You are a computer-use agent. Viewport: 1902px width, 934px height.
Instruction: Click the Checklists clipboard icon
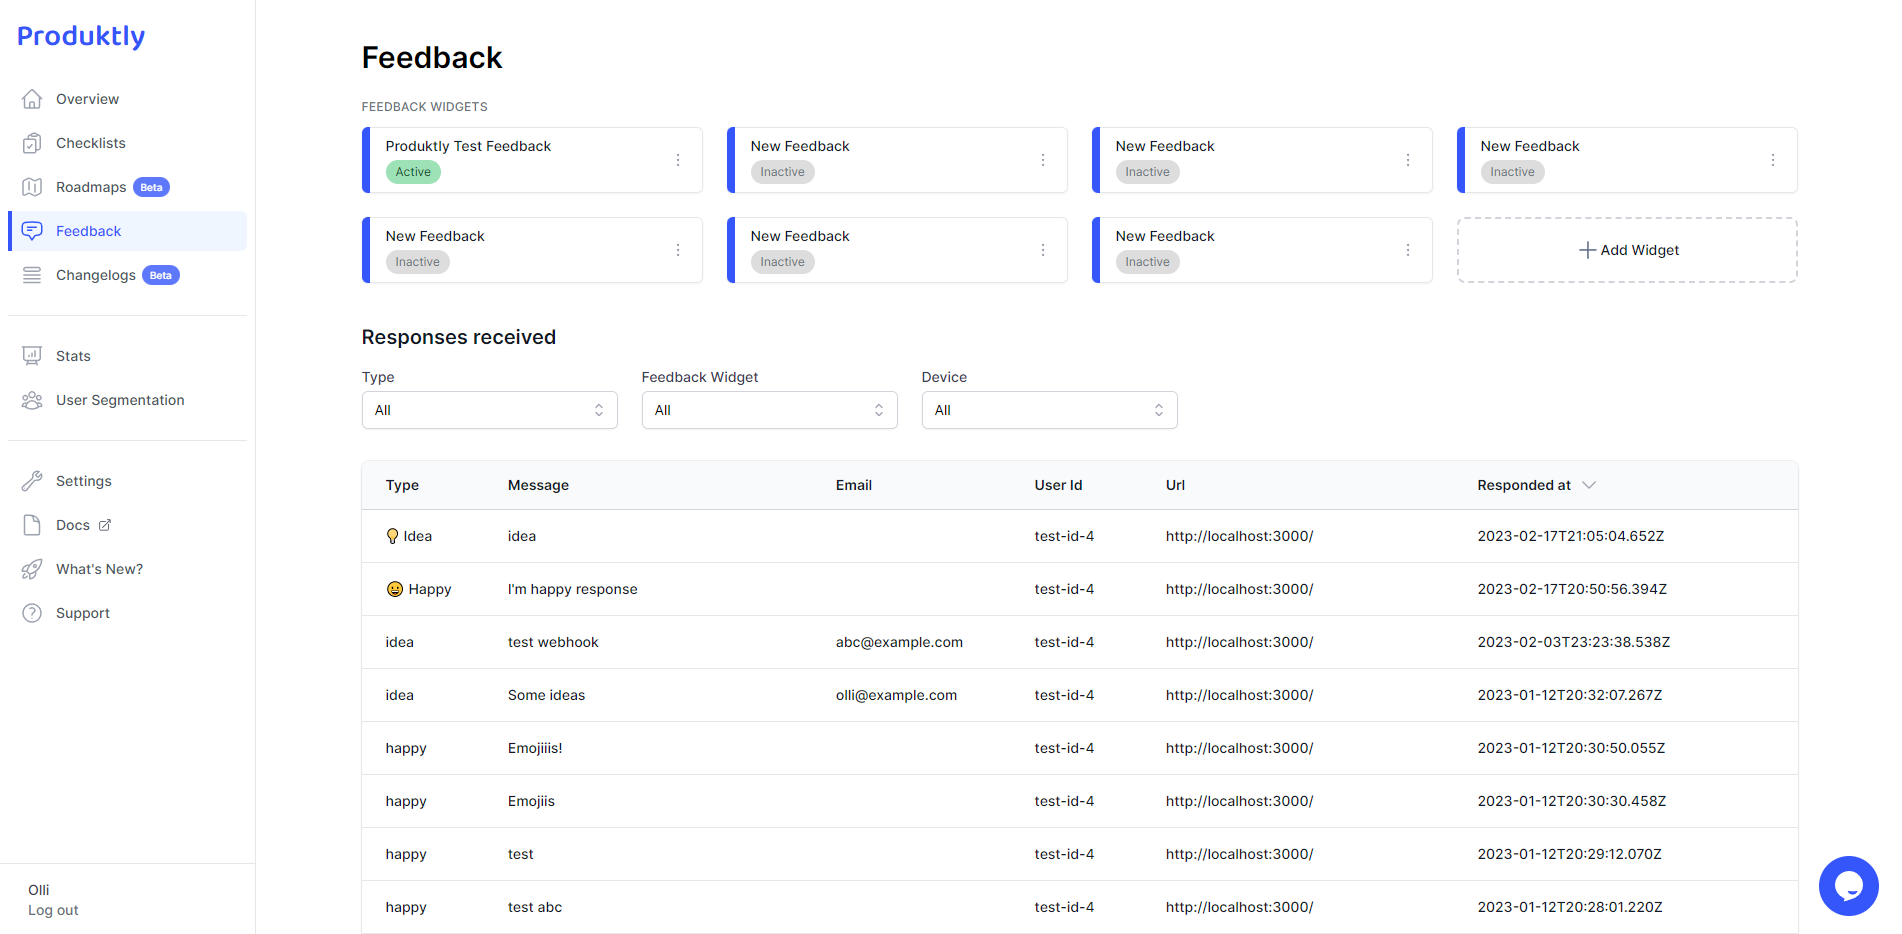tap(32, 143)
